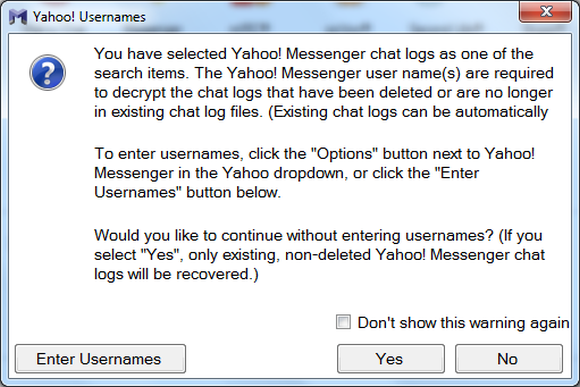Screen dimensions: 580x387
Task: Click the "Yahoo! Usernames" title bar text
Action: (x=89, y=17)
